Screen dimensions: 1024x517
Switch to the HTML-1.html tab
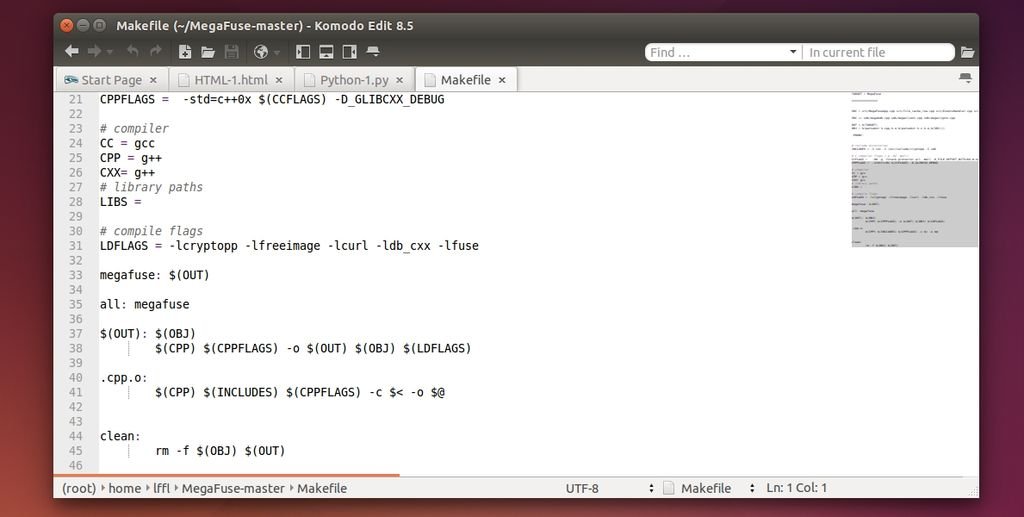pos(230,80)
